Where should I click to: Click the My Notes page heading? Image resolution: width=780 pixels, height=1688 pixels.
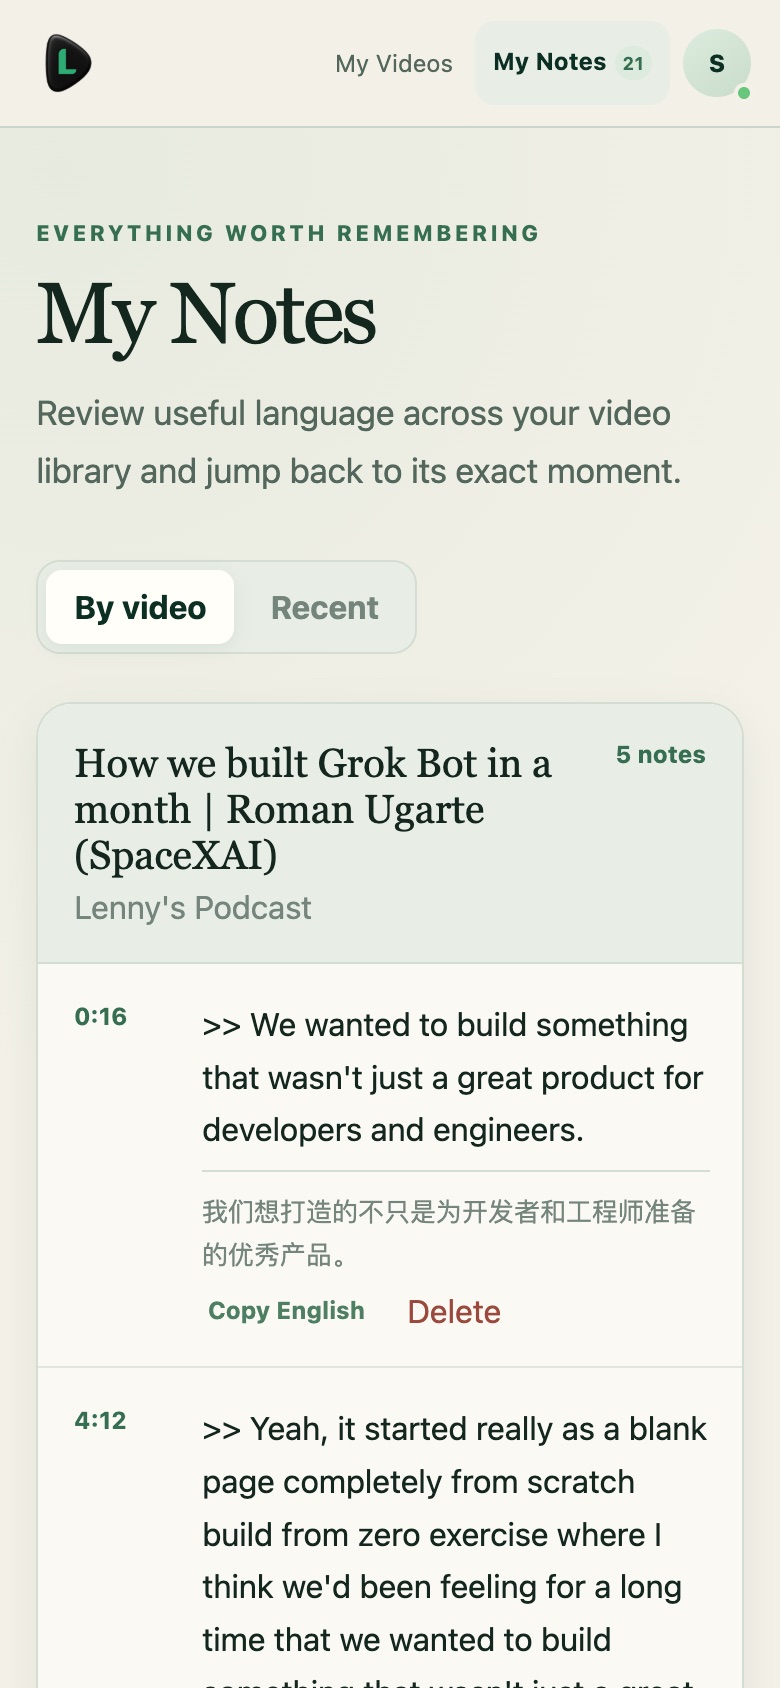(x=207, y=315)
